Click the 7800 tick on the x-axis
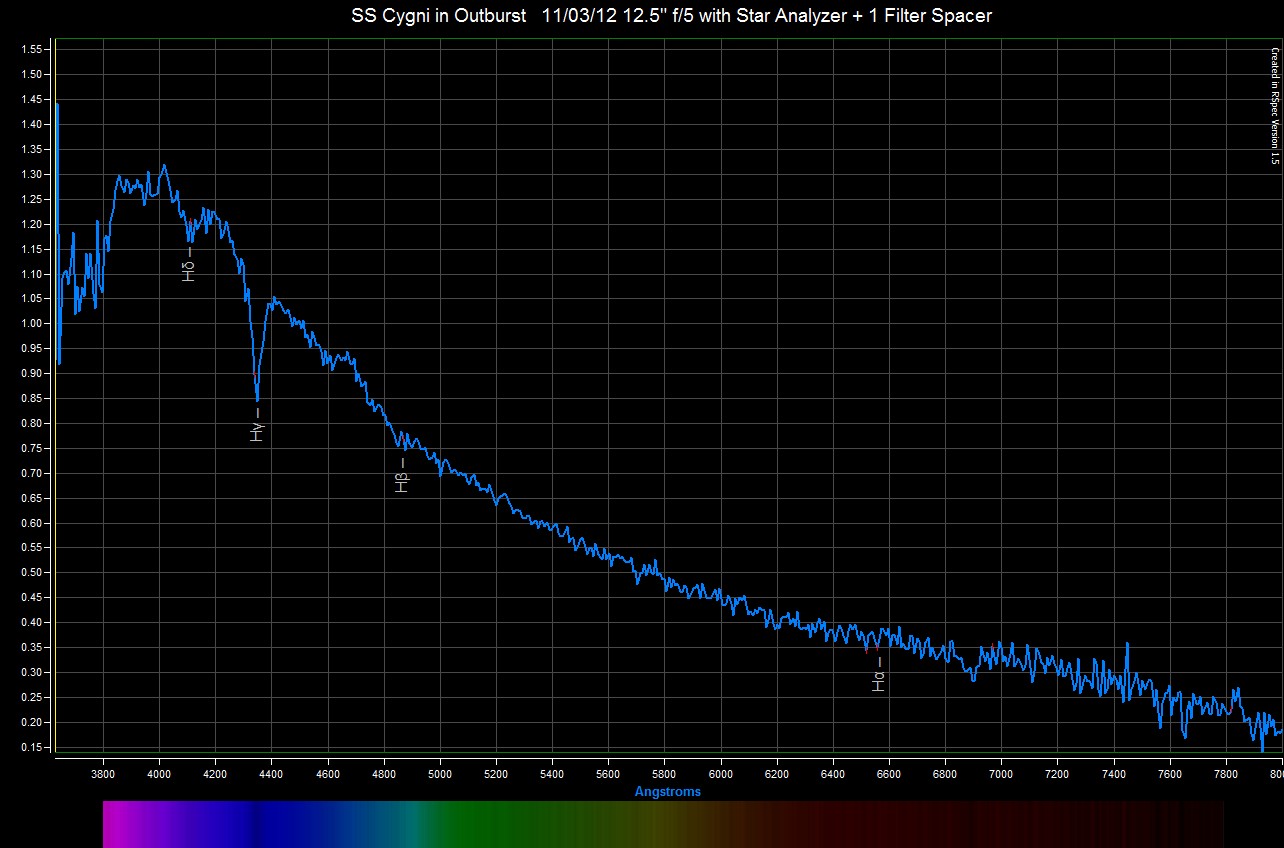 (1227, 773)
